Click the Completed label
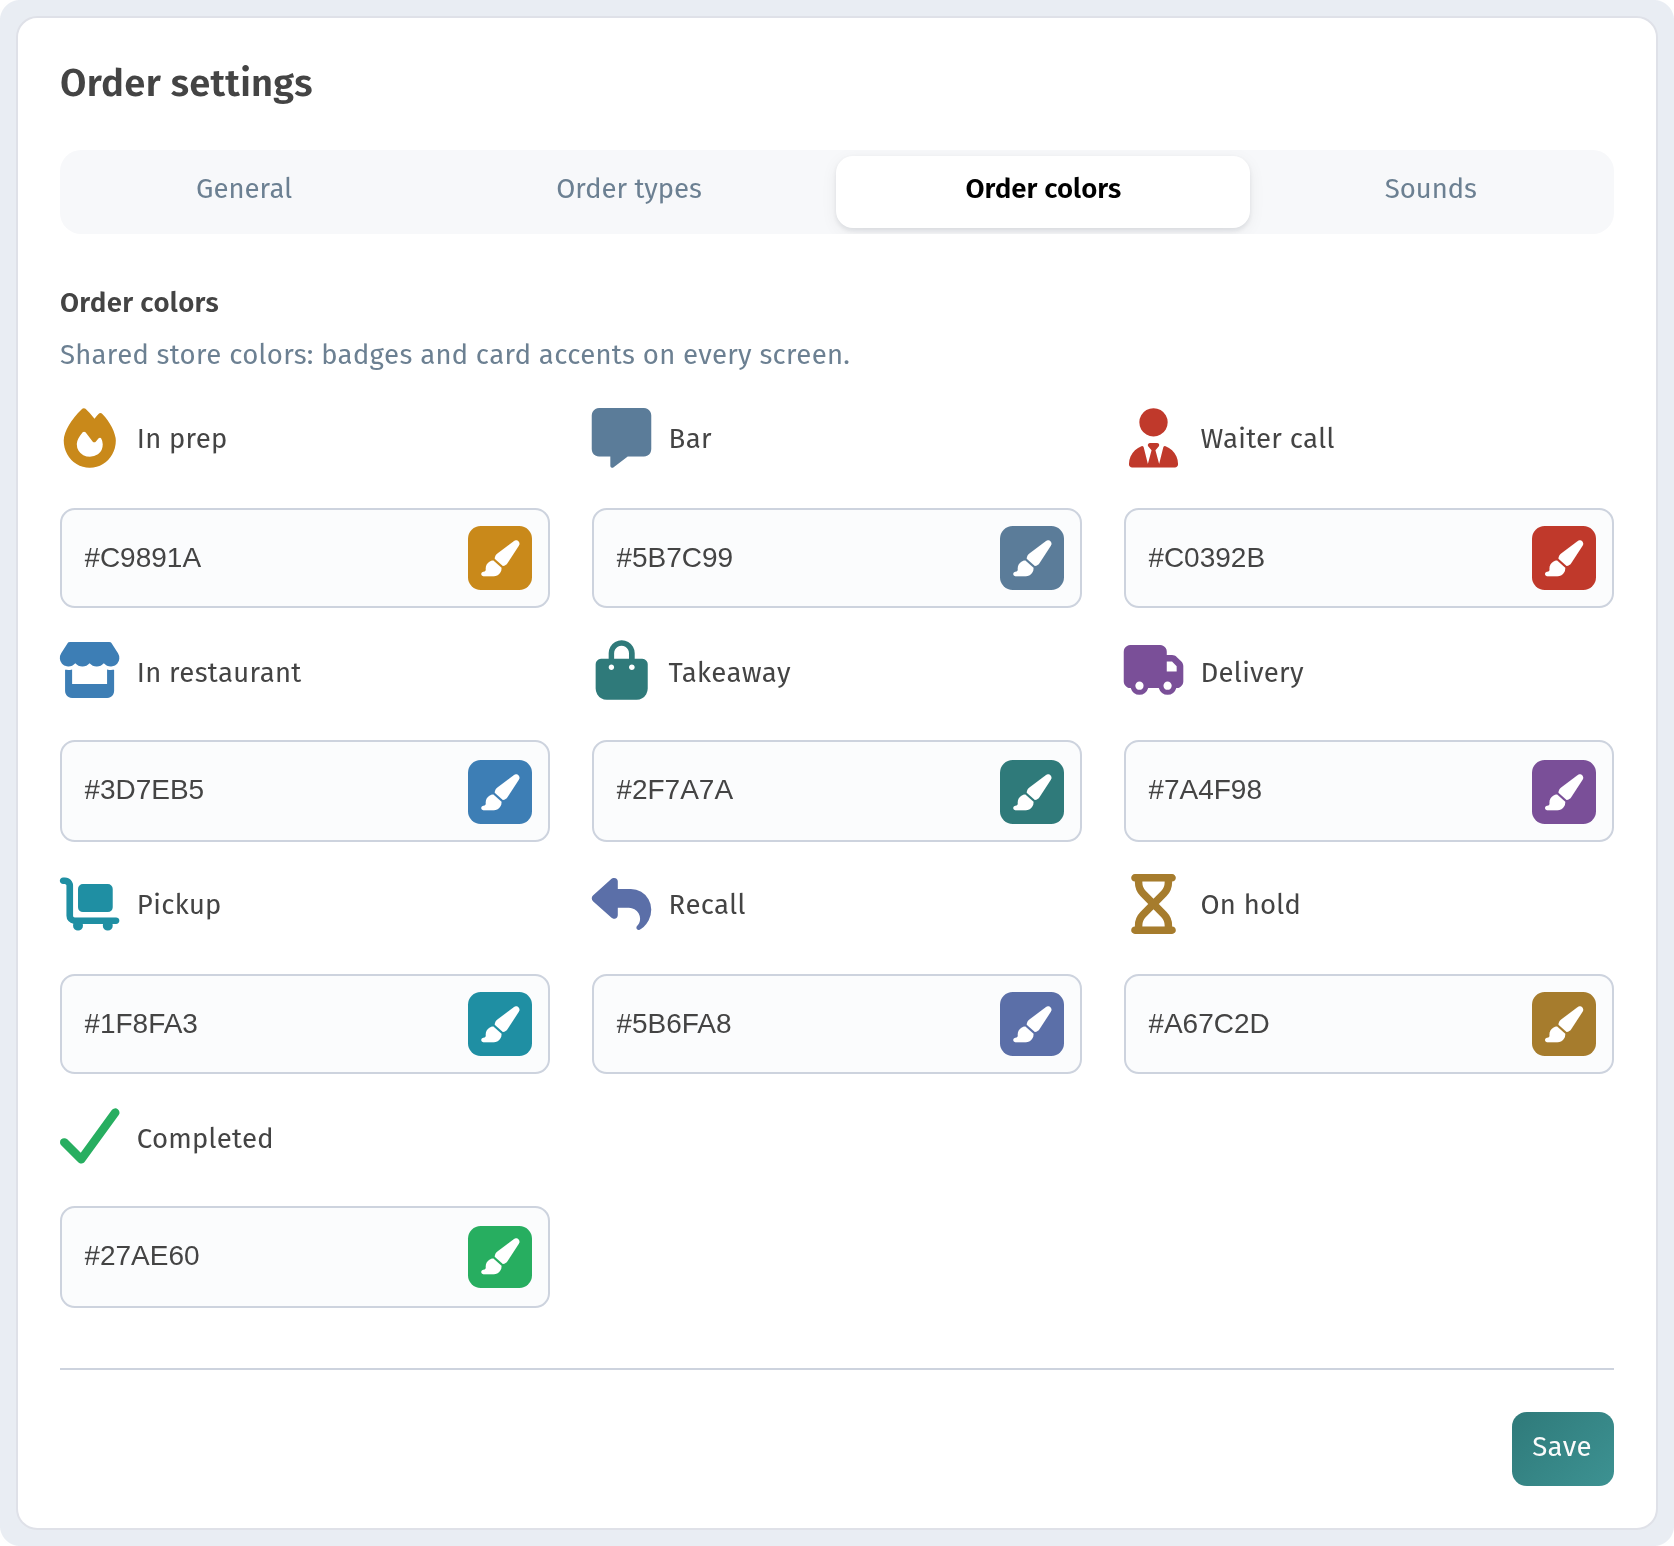This screenshot has height=1546, width=1674. click(205, 1138)
